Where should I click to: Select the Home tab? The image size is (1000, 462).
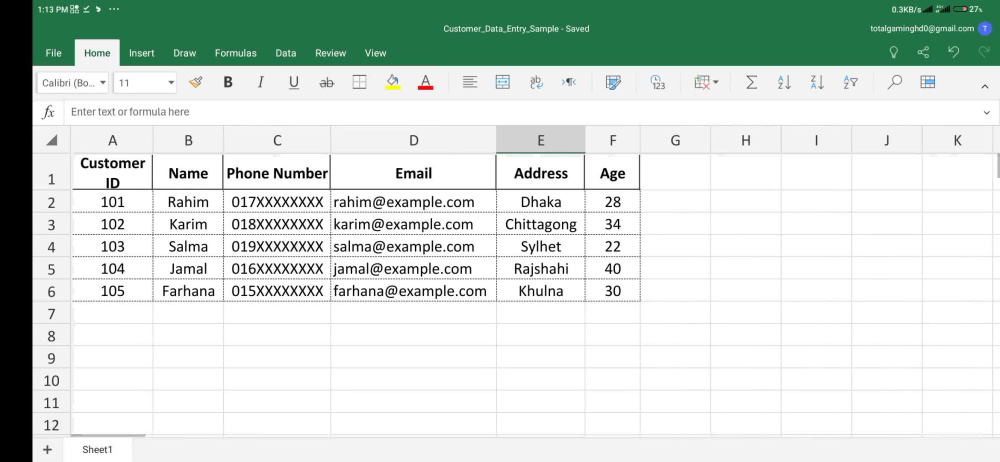click(97, 53)
